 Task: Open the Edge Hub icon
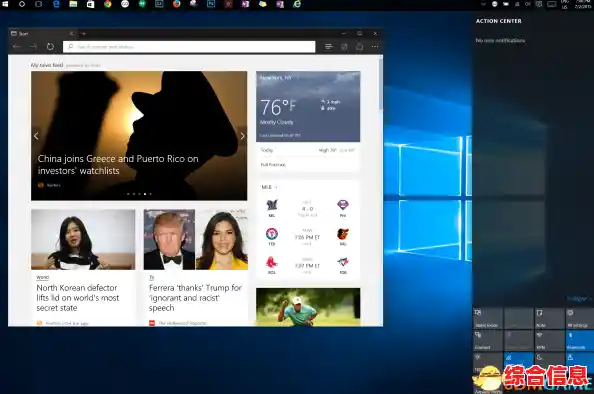tap(328, 47)
